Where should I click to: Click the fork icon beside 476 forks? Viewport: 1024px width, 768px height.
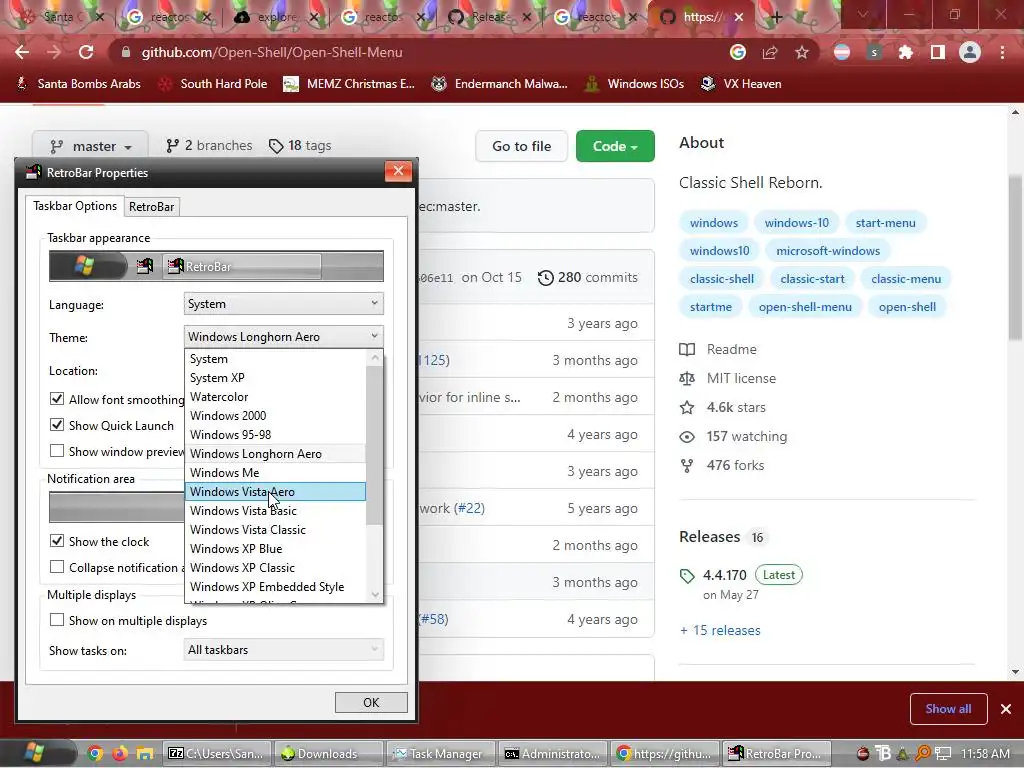pyautogui.click(x=687, y=466)
